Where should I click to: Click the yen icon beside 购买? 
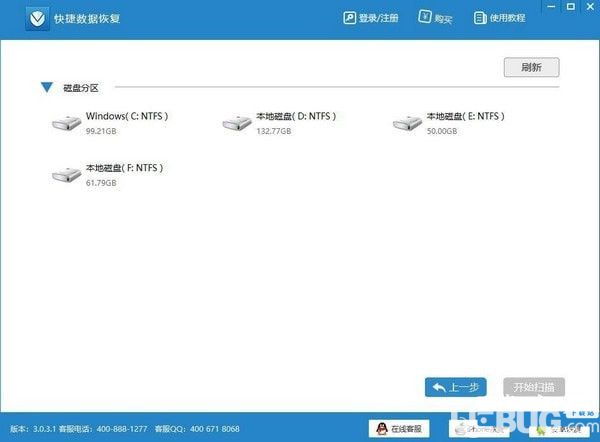(x=425, y=17)
